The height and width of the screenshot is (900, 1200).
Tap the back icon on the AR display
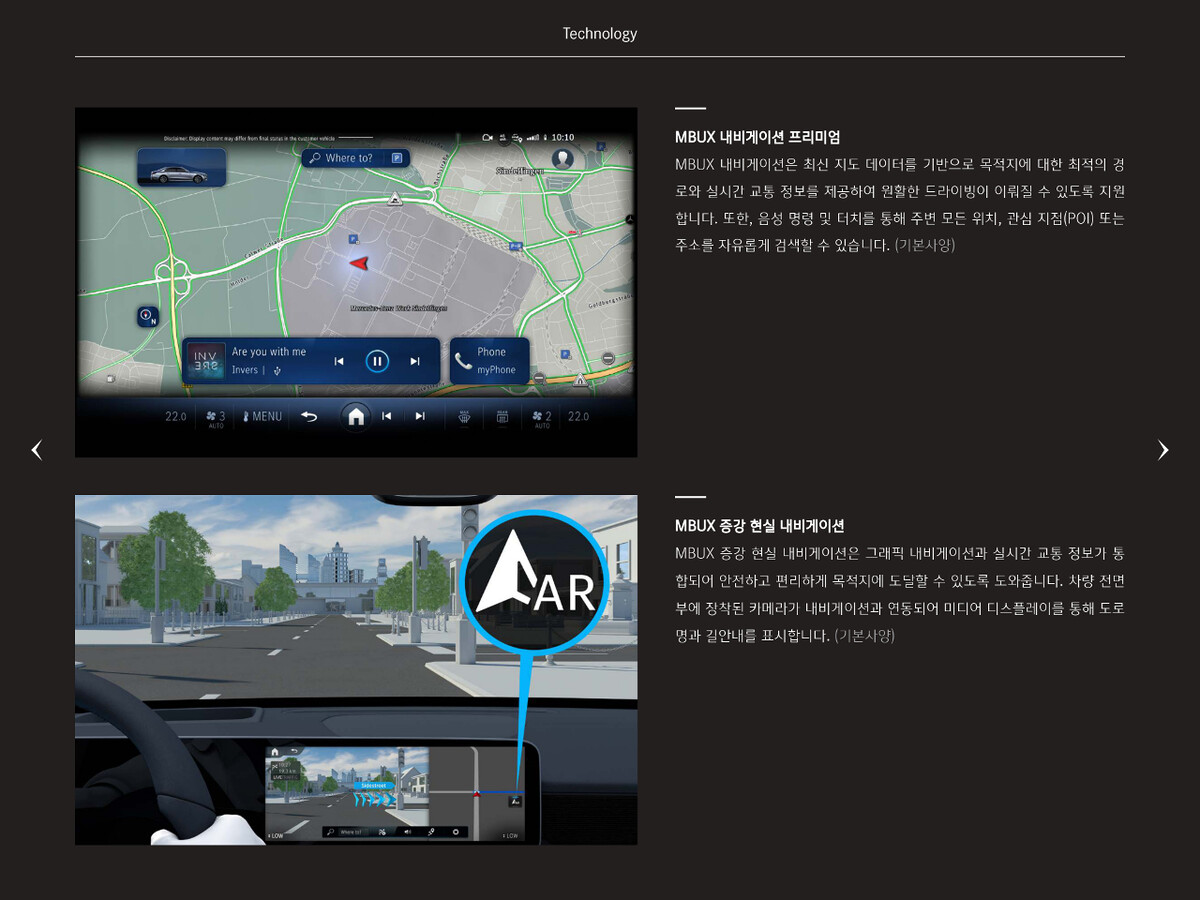pyautogui.click(x=293, y=751)
